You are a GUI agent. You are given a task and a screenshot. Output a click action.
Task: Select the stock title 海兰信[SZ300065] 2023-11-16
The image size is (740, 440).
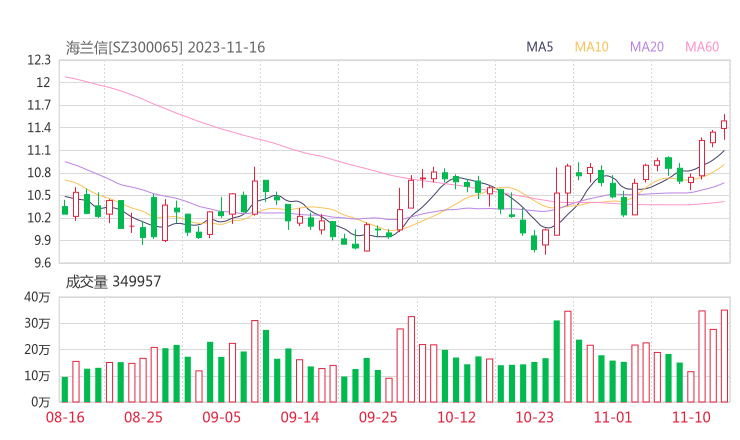coord(165,48)
